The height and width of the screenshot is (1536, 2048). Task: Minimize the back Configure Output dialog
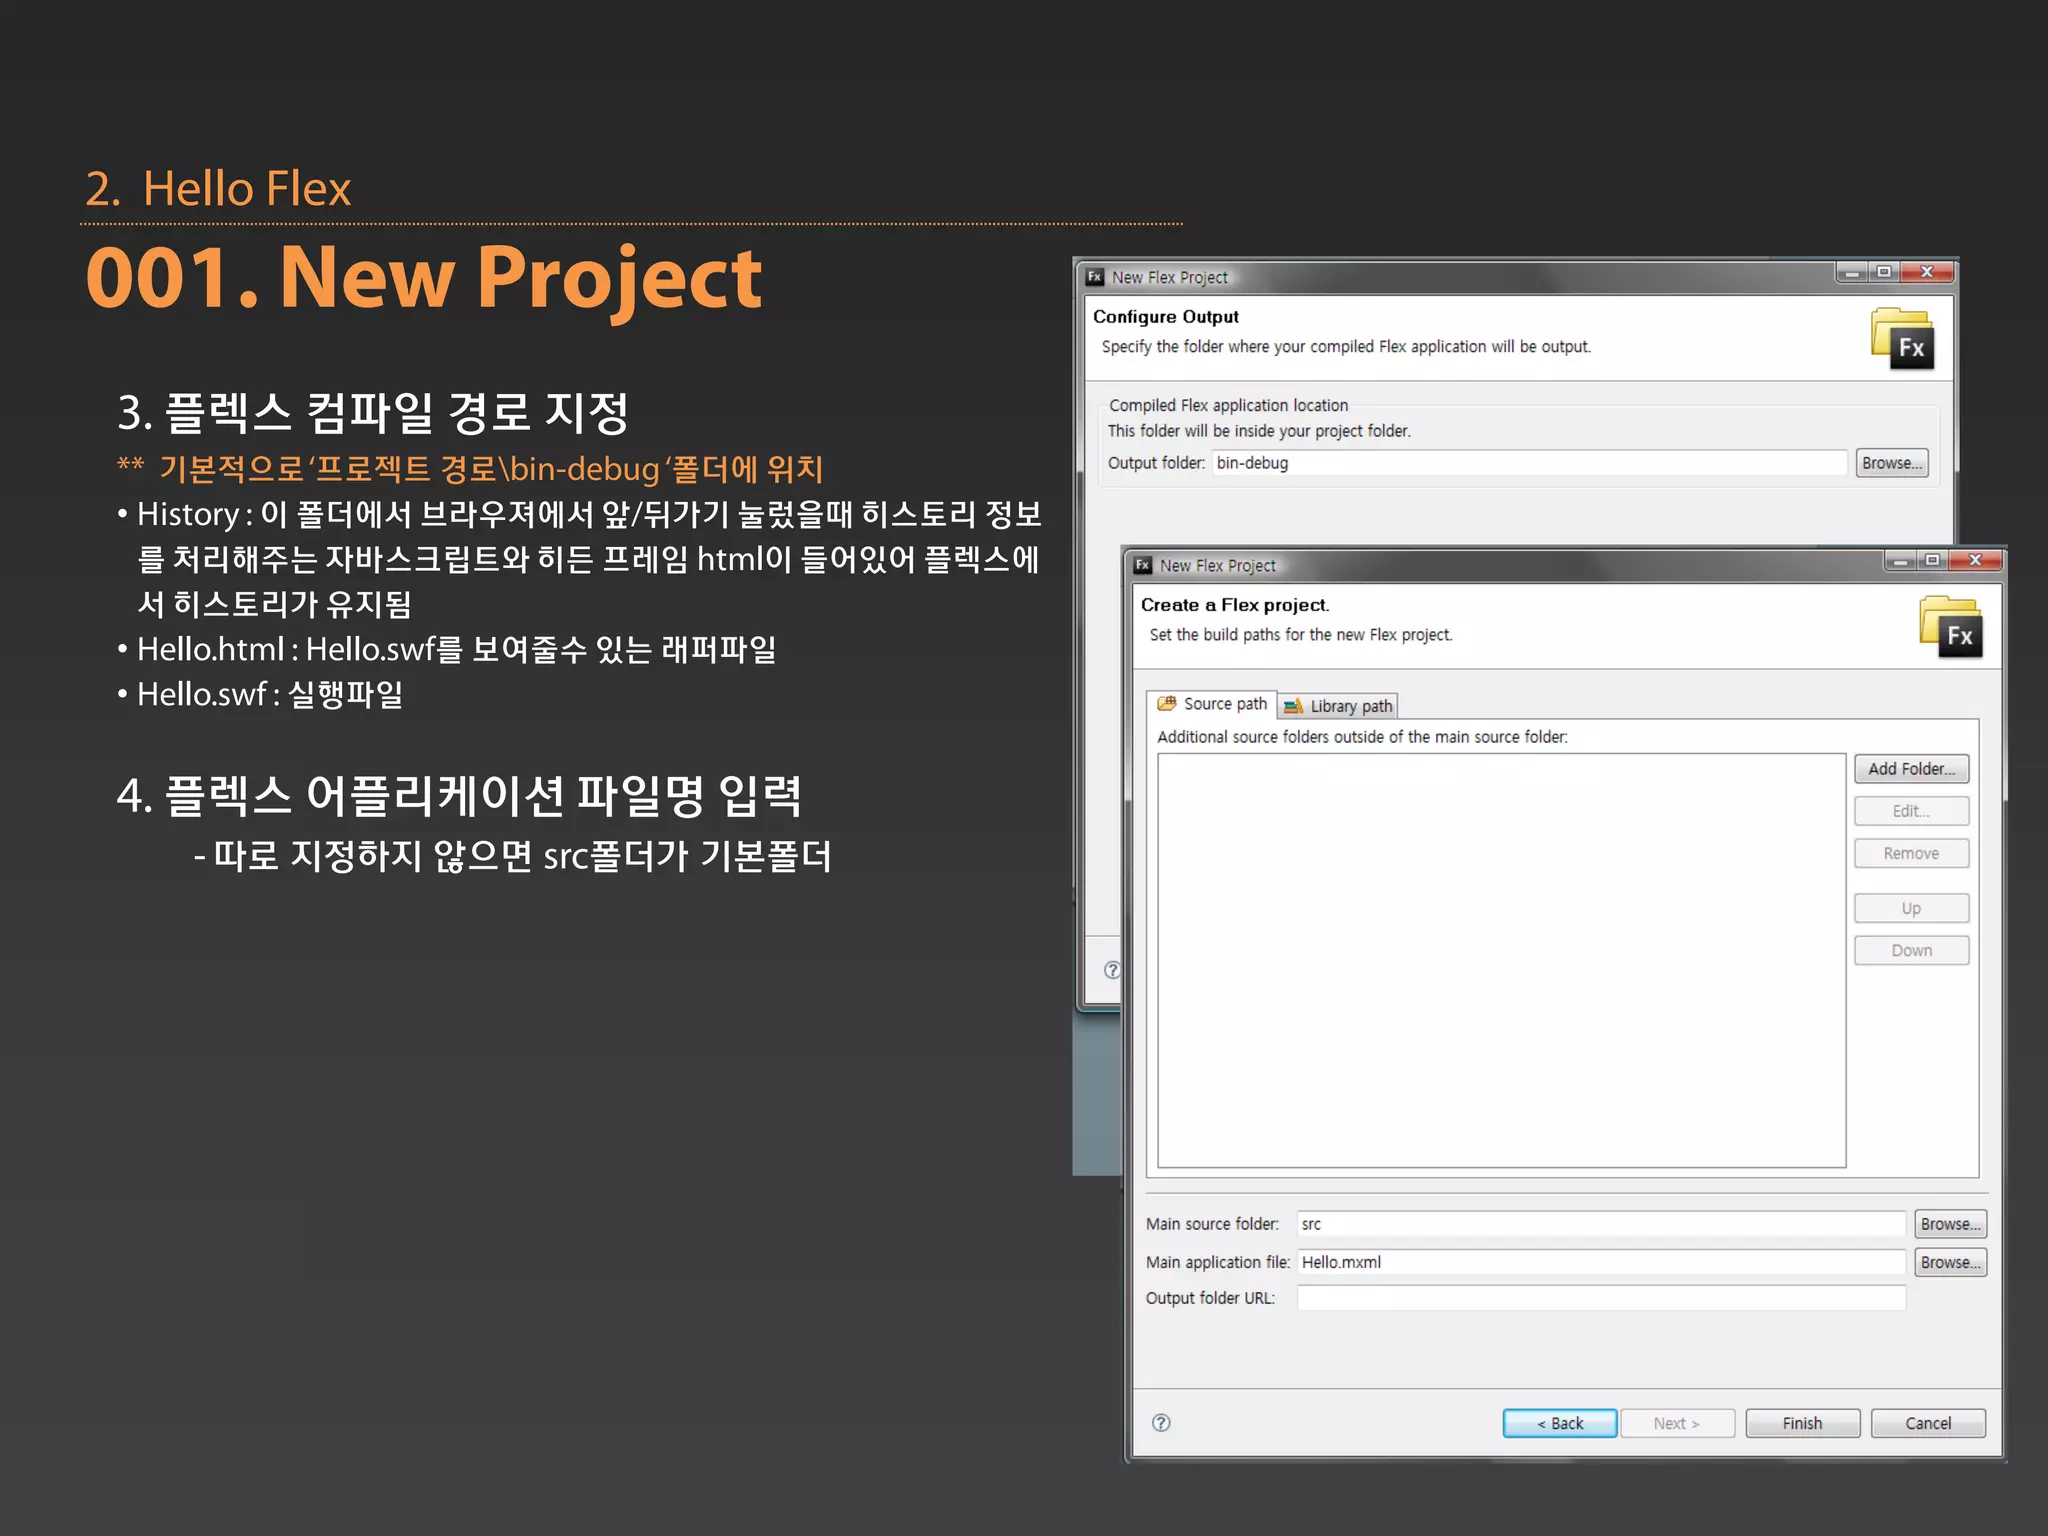tap(1852, 273)
